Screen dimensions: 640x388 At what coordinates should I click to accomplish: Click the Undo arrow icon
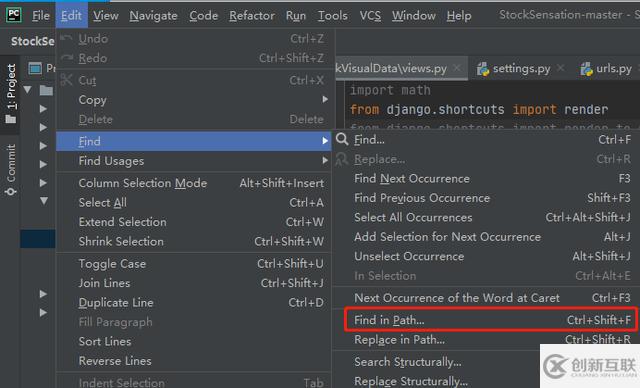pos(67,39)
